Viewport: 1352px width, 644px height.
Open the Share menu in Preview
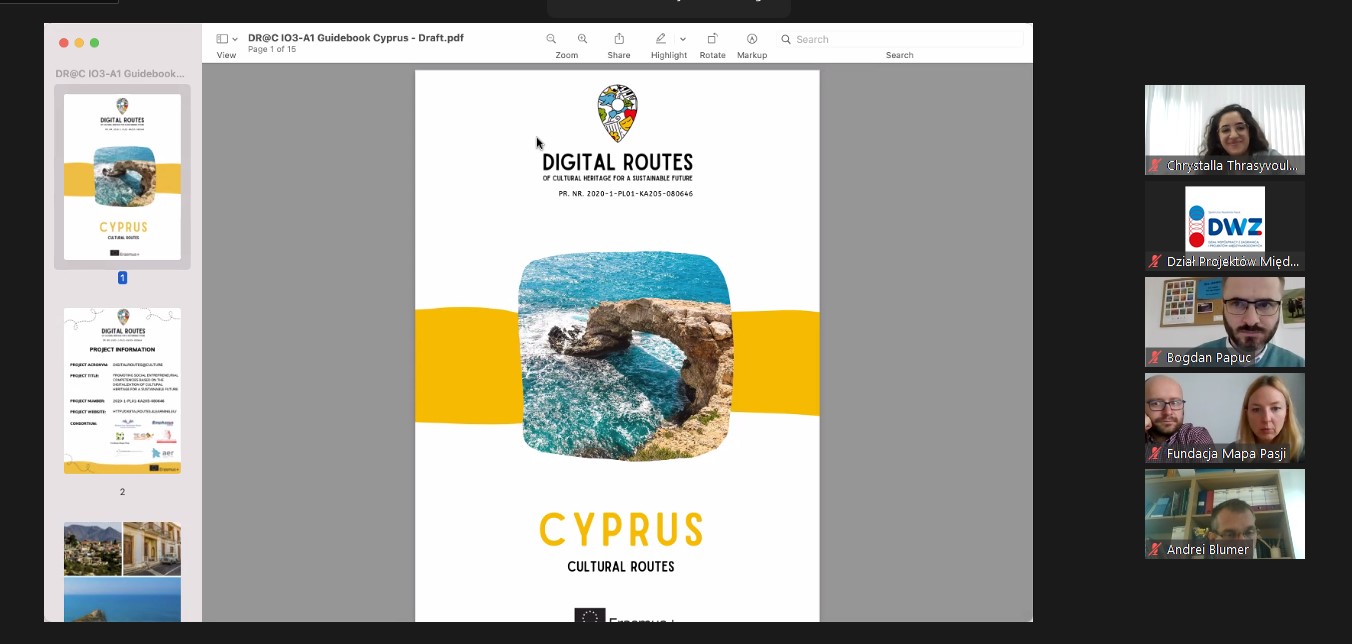(619, 39)
